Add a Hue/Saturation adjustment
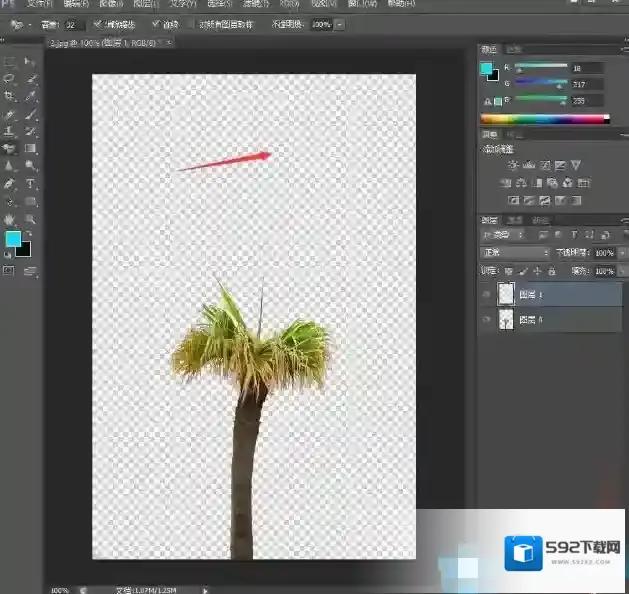629x594 pixels. (x=505, y=183)
